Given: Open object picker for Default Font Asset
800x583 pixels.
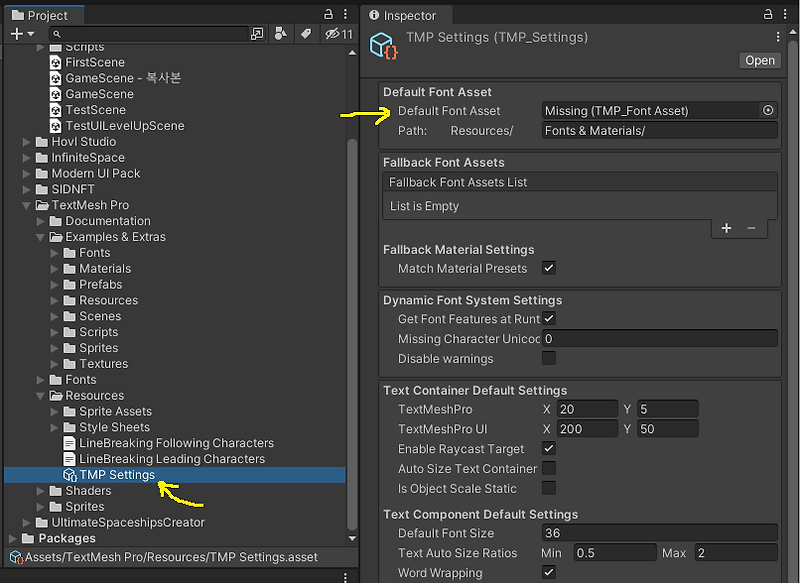Looking at the screenshot, I should (x=768, y=110).
